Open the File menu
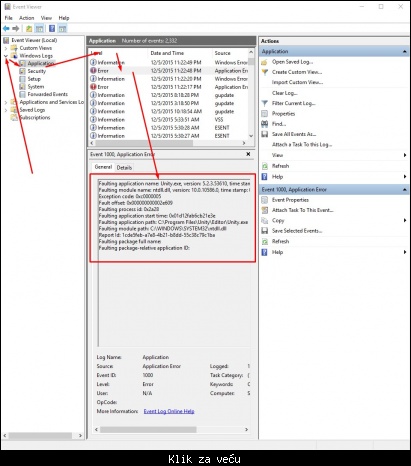This screenshot has width=411, height=466. [x=9, y=18]
